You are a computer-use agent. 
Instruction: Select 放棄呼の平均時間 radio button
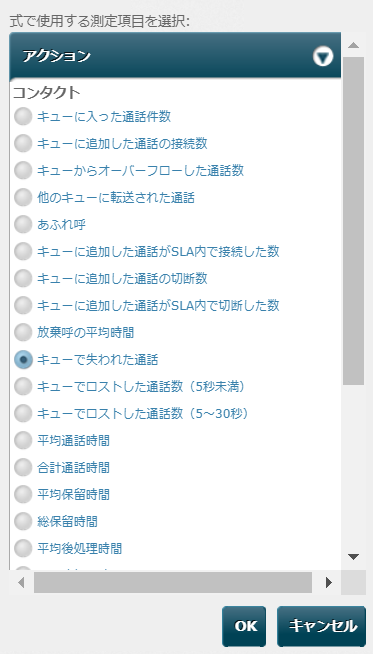pos(23,332)
